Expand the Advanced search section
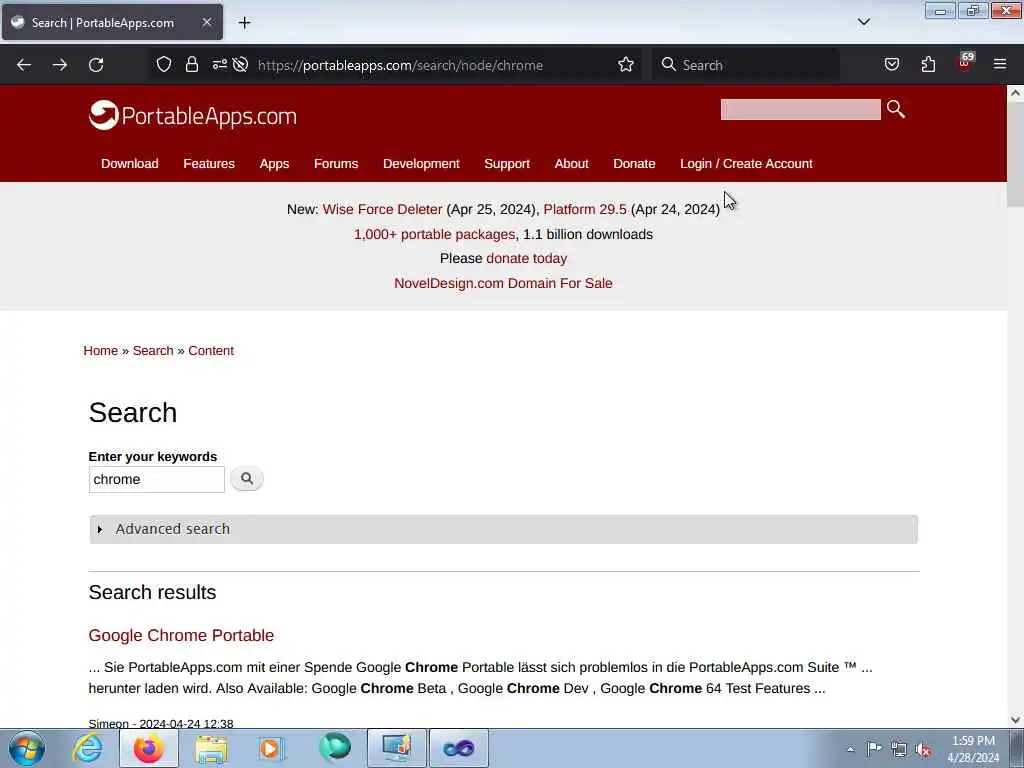Image resolution: width=1024 pixels, height=768 pixels. pyautogui.click(x=504, y=529)
